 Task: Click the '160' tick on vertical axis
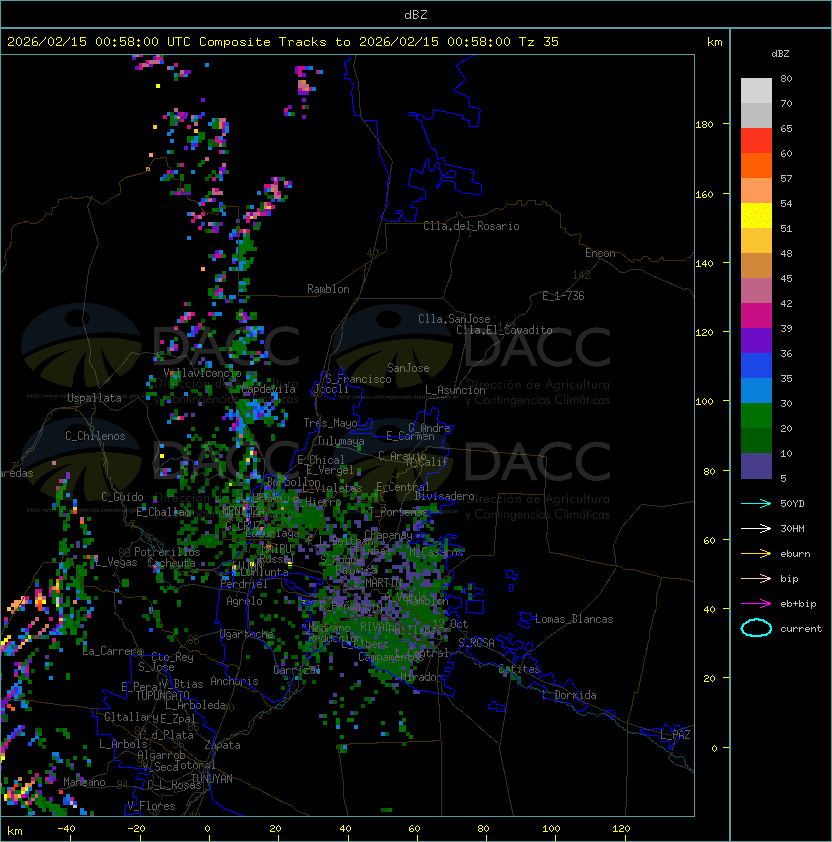(x=704, y=194)
